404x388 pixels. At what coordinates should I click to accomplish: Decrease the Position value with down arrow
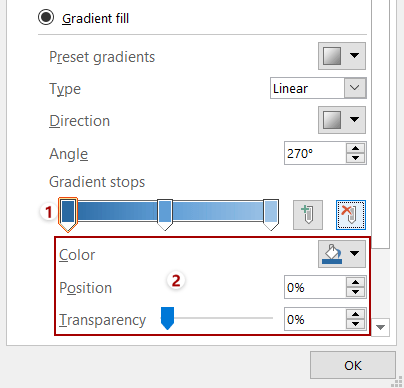(355, 292)
